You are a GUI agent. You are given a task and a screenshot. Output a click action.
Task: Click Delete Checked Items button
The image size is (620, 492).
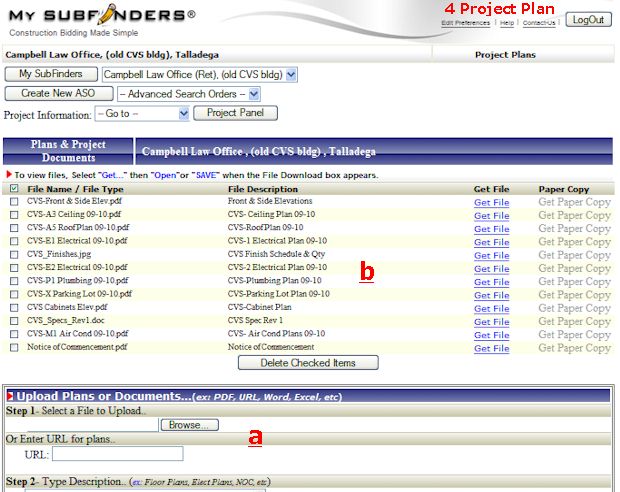point(308,363)
